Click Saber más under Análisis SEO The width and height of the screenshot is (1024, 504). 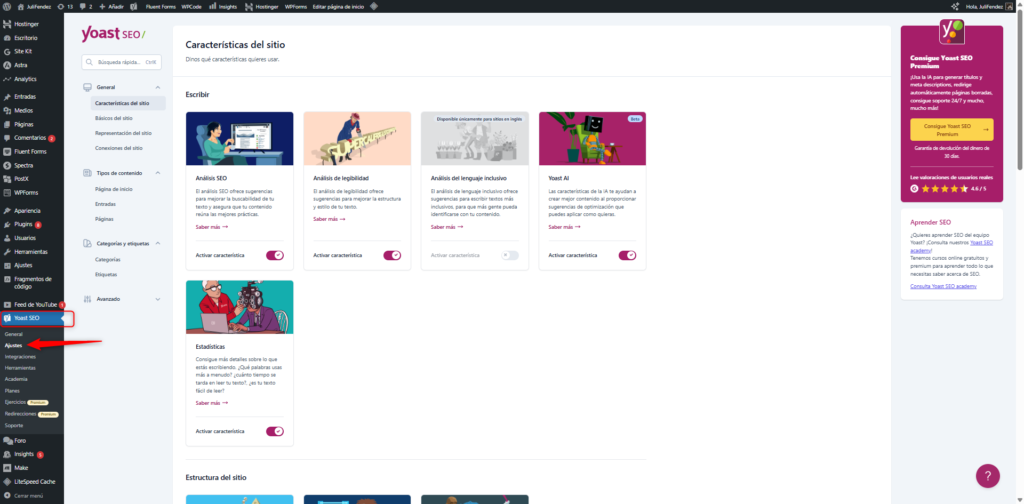pos(212,227)
